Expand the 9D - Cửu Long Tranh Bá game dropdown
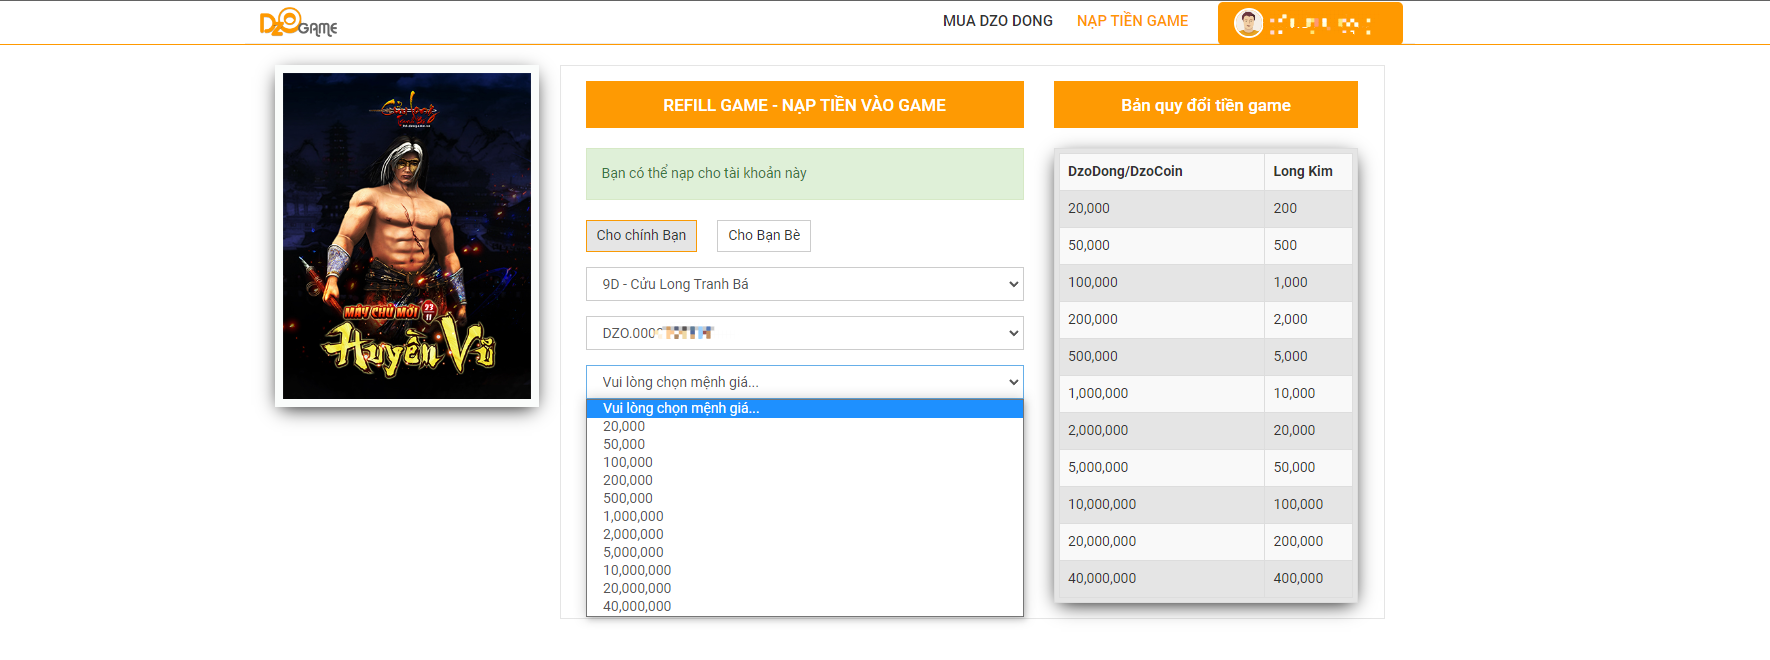The height and width of the screenshot is (660, 1770). 805,284
